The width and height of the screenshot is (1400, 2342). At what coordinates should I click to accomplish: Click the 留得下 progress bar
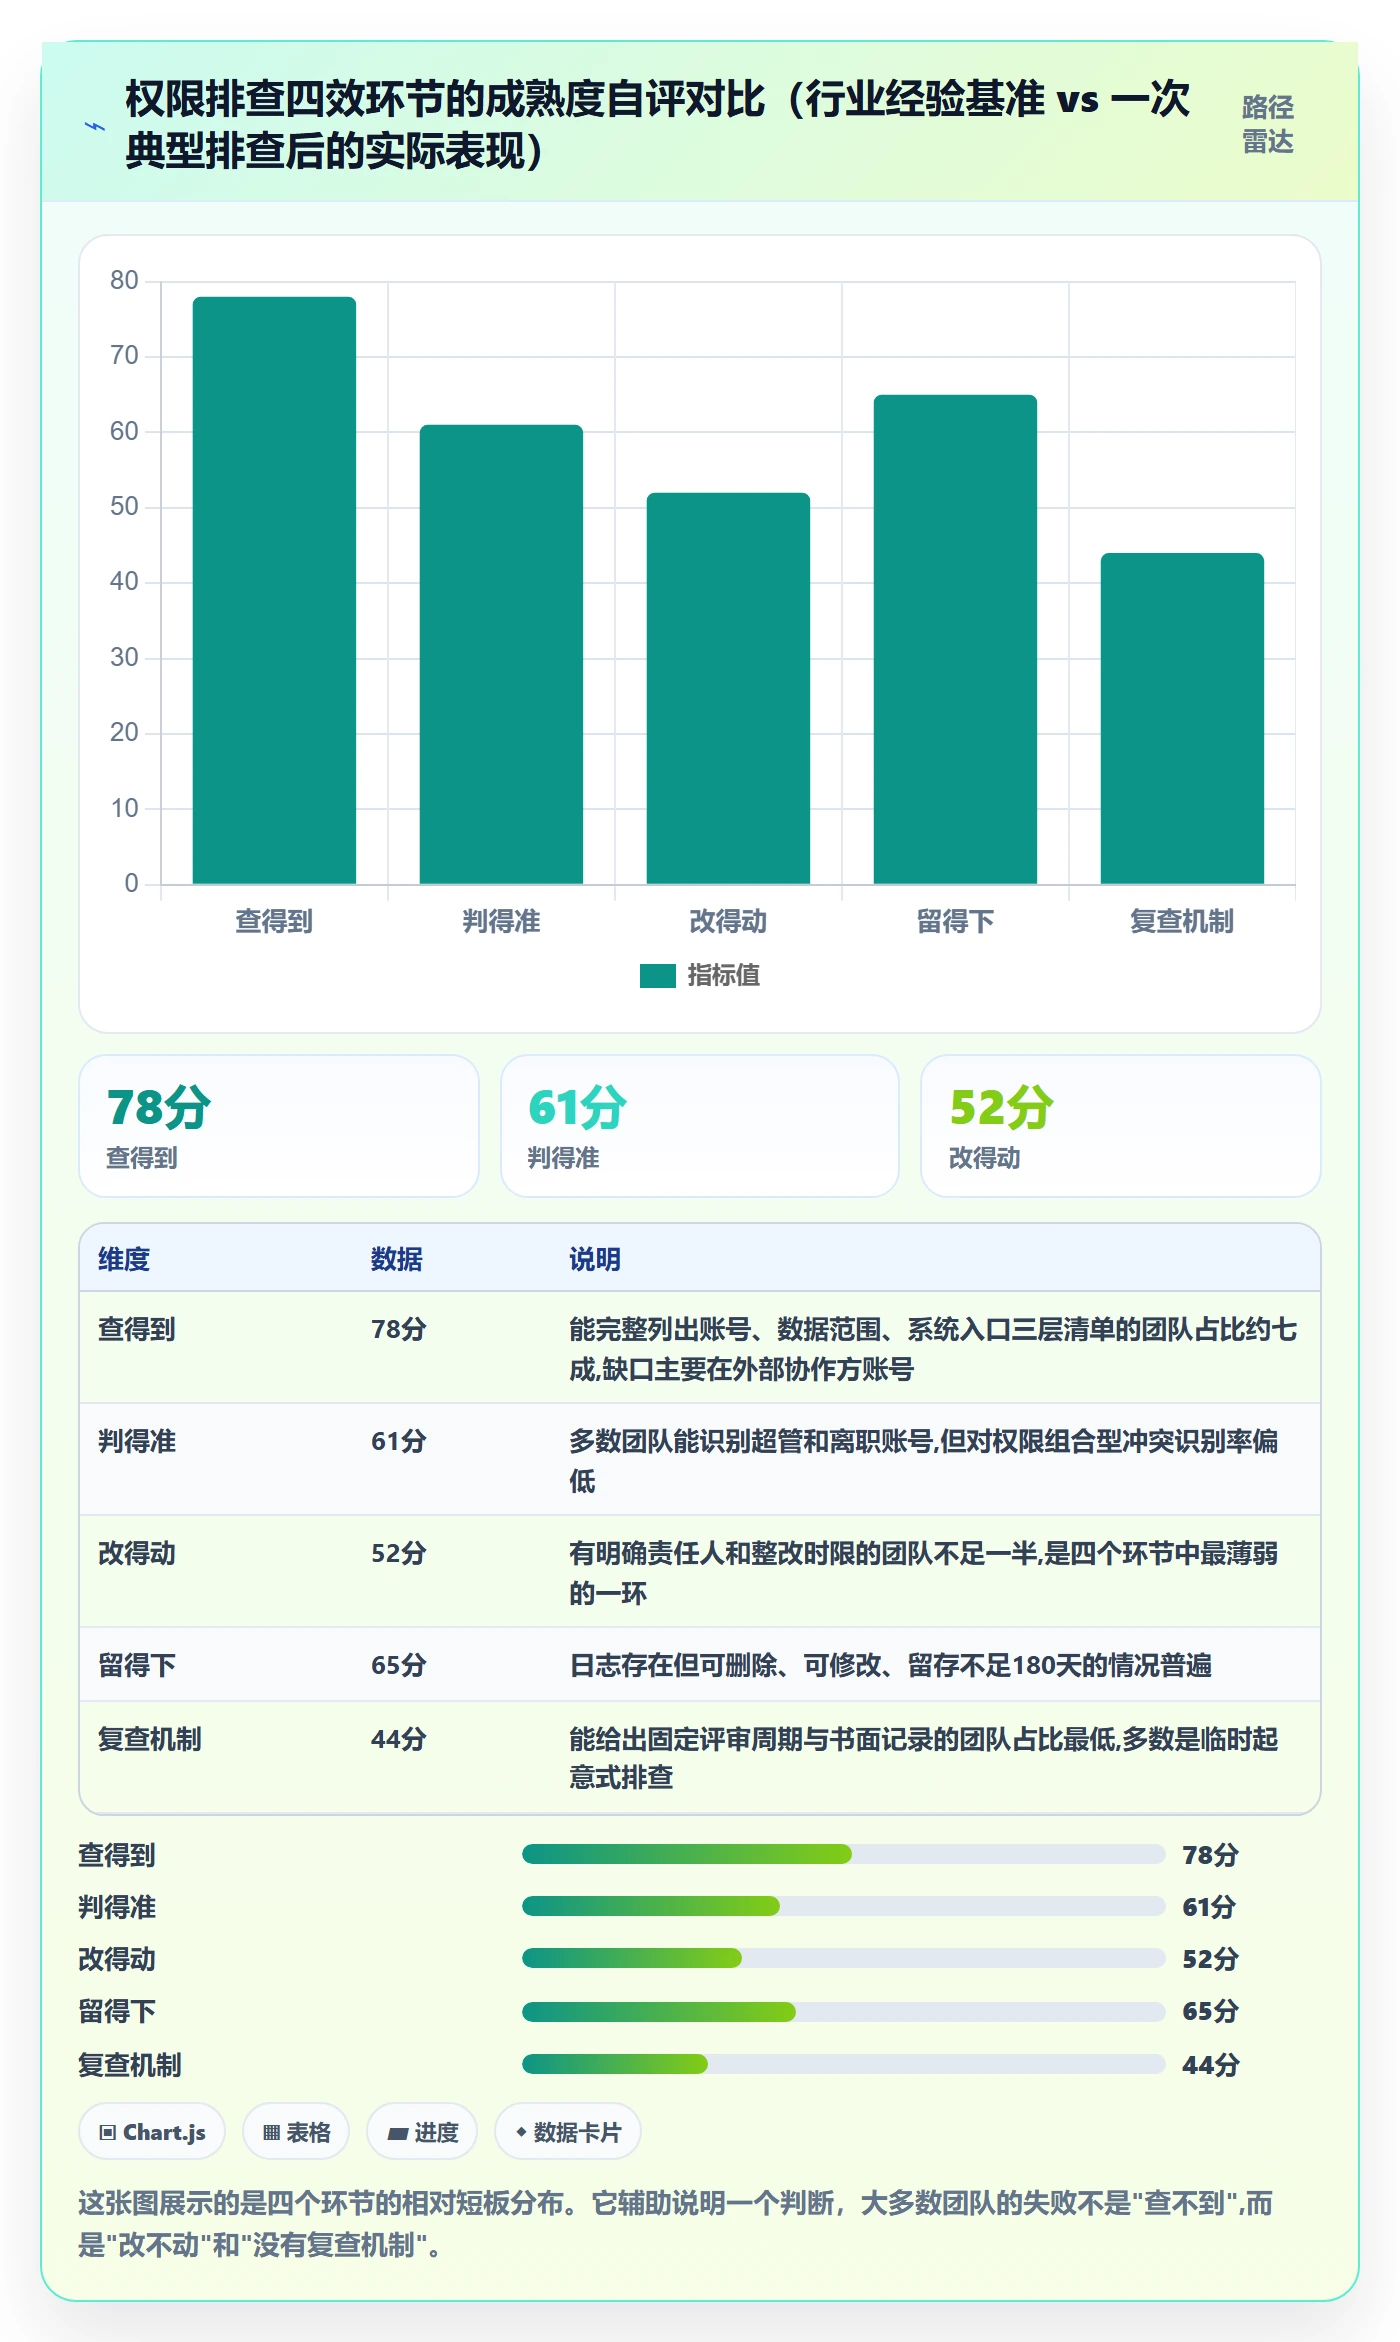(843, 2011)
